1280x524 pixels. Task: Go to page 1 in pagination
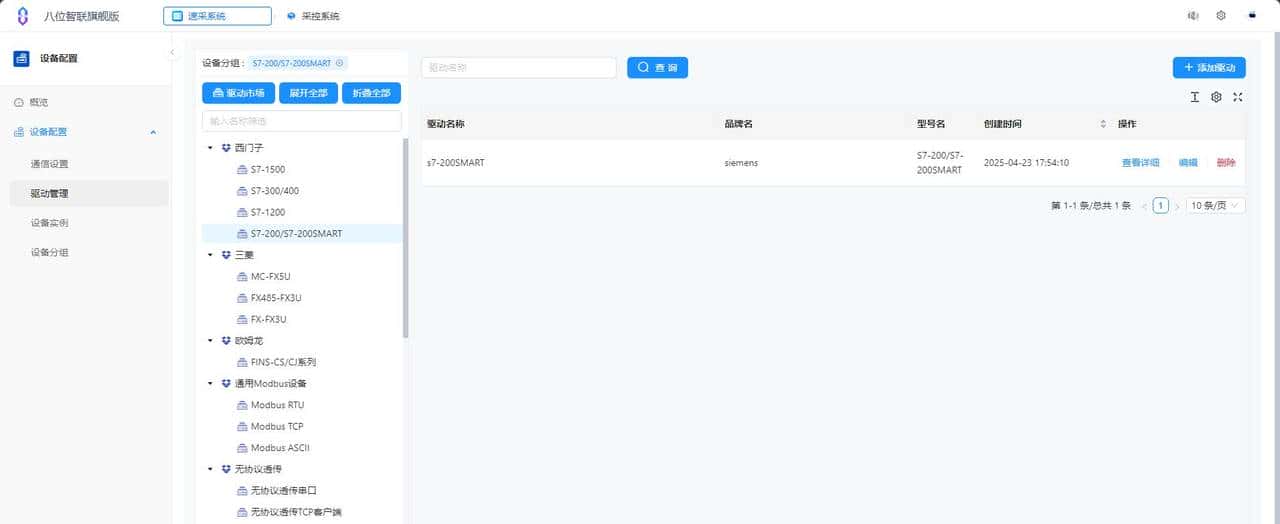tap(1161, 206)
